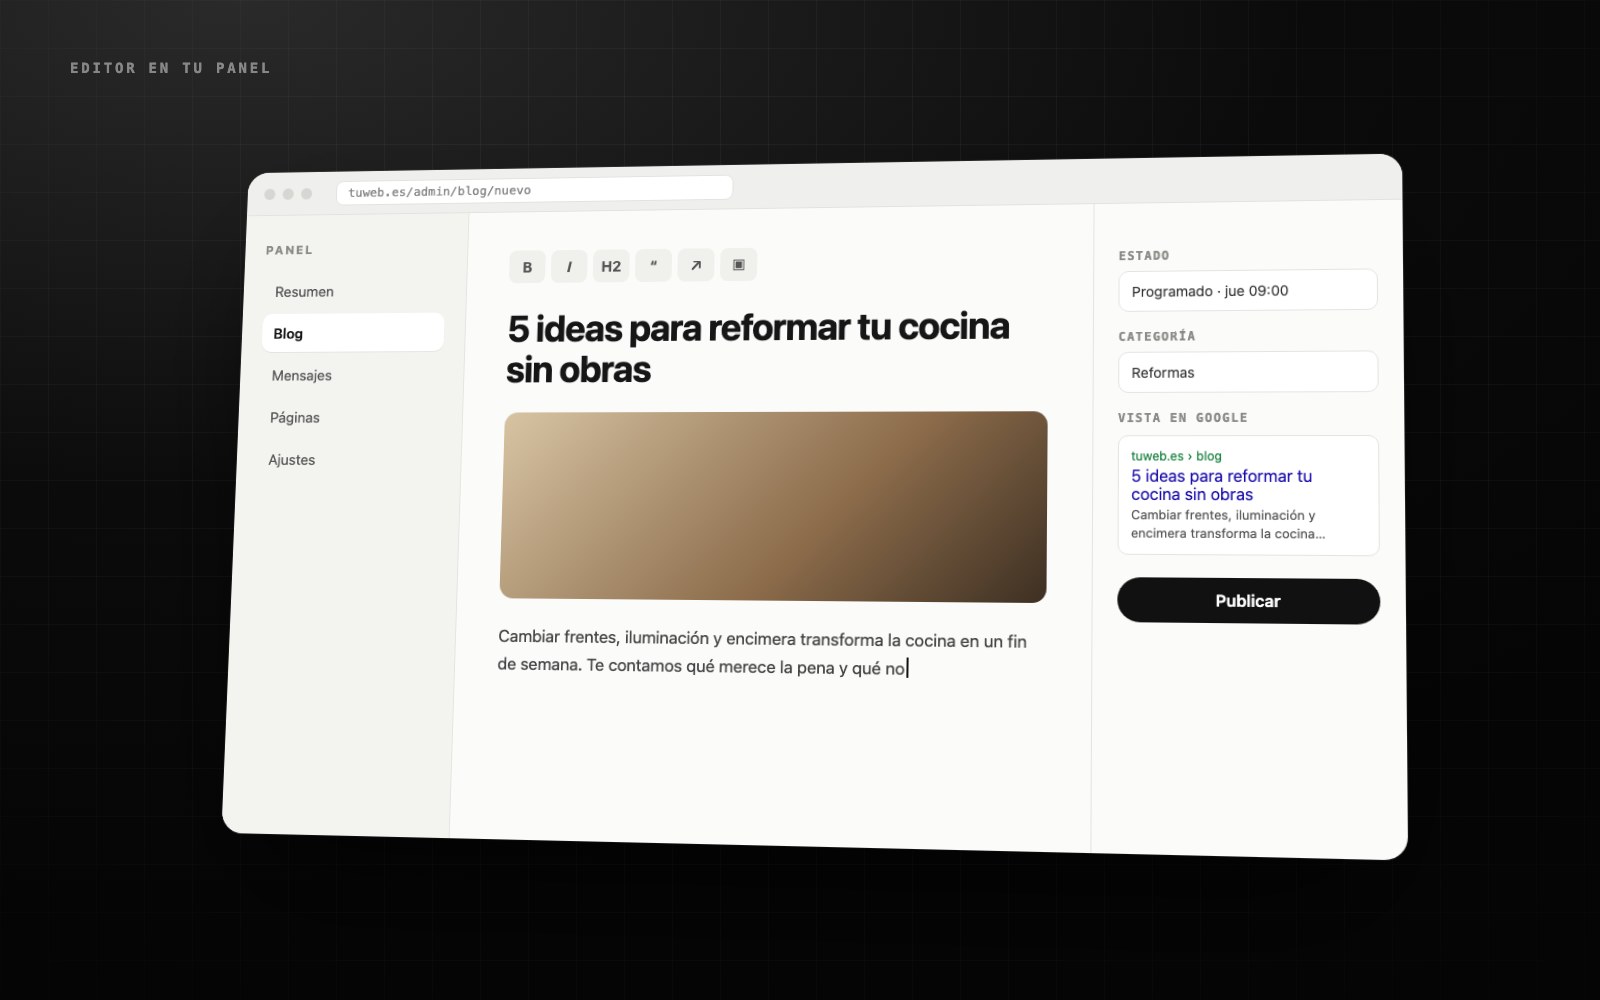Focus the browser address bar
Viewport: 1600px width, 1000px height.
(535, 189)
